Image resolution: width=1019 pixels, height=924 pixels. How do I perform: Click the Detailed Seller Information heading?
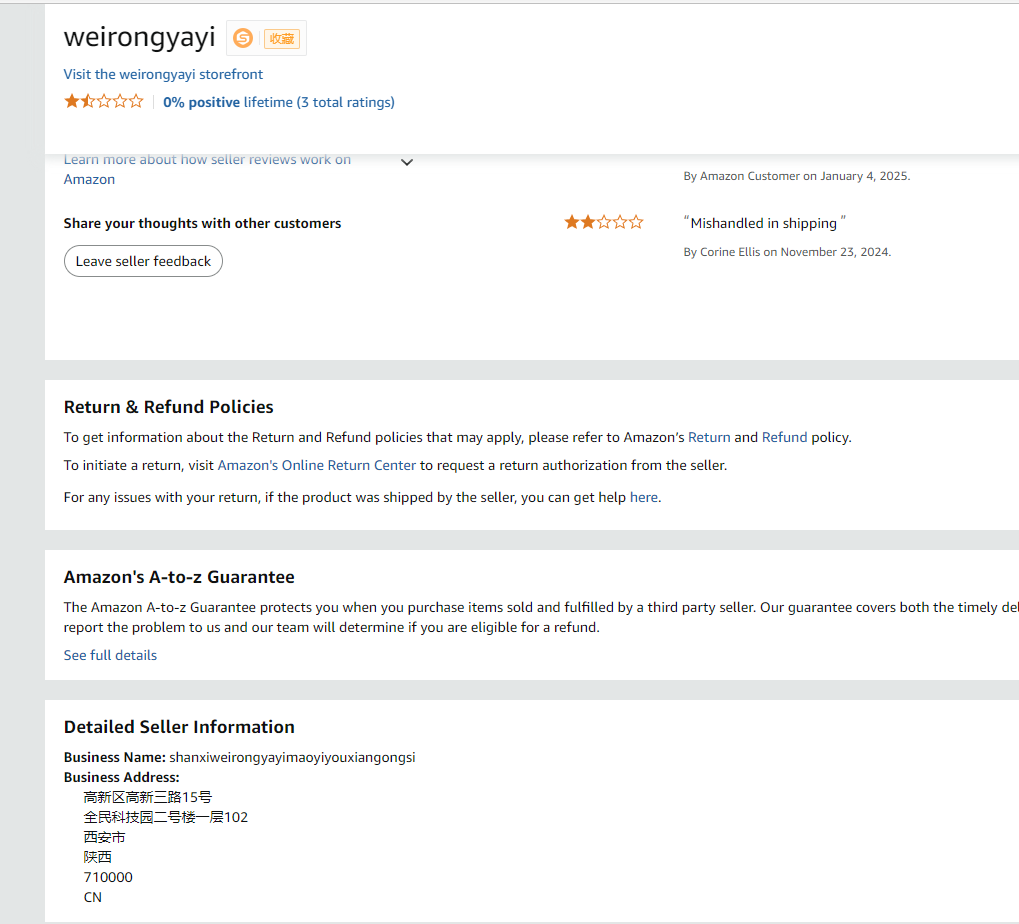179,727
